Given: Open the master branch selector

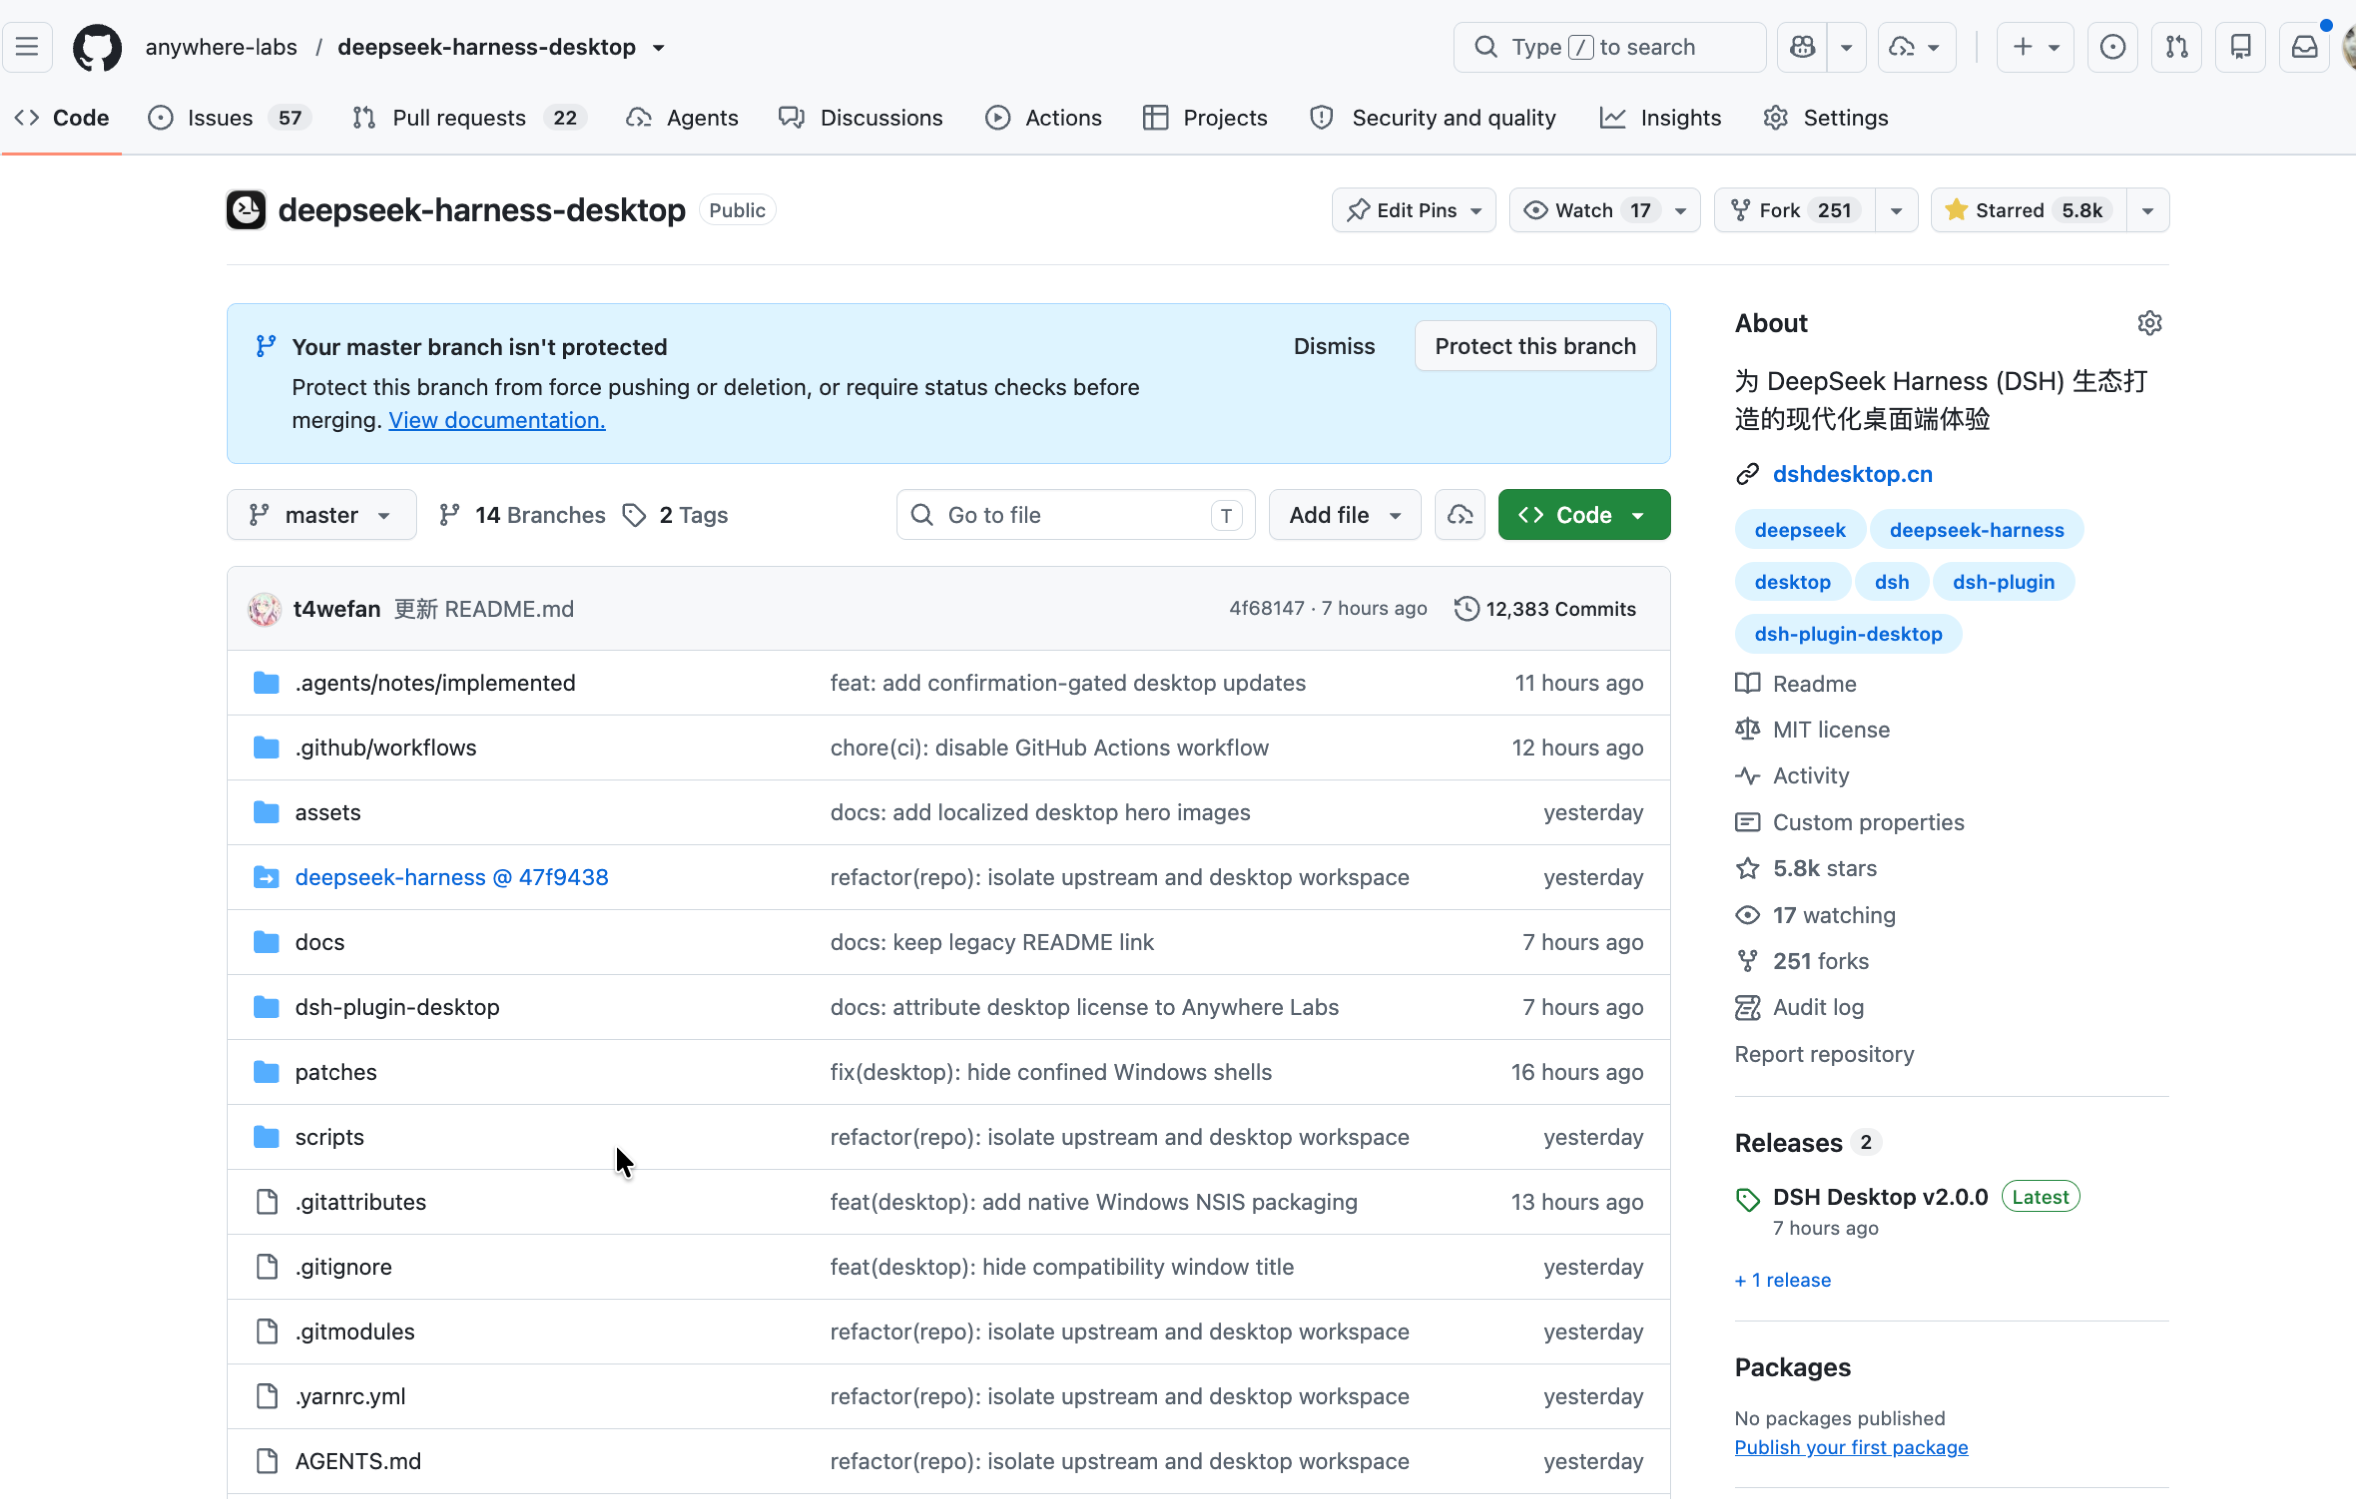Looking at the screenshot, I should click(321, 515).
